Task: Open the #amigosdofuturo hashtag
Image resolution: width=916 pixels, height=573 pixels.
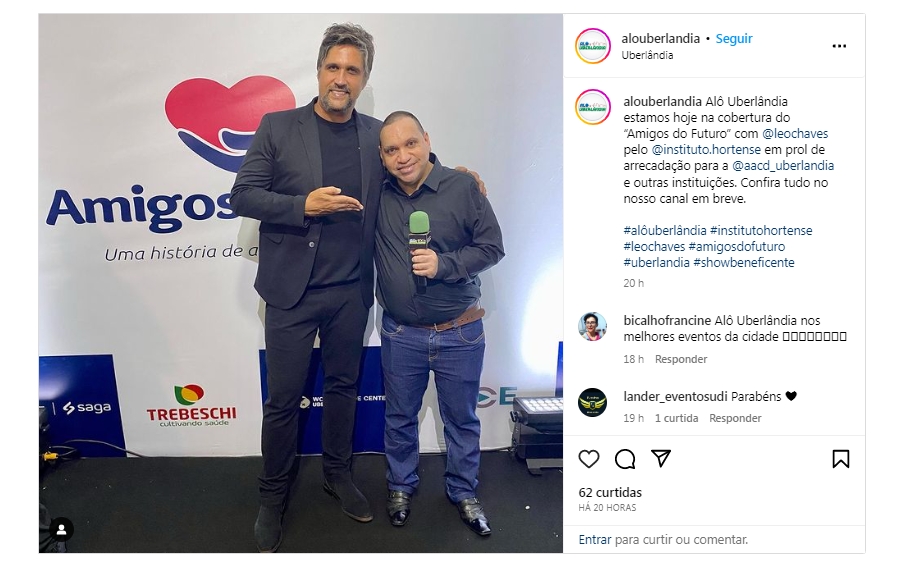Action: (737, 246)
